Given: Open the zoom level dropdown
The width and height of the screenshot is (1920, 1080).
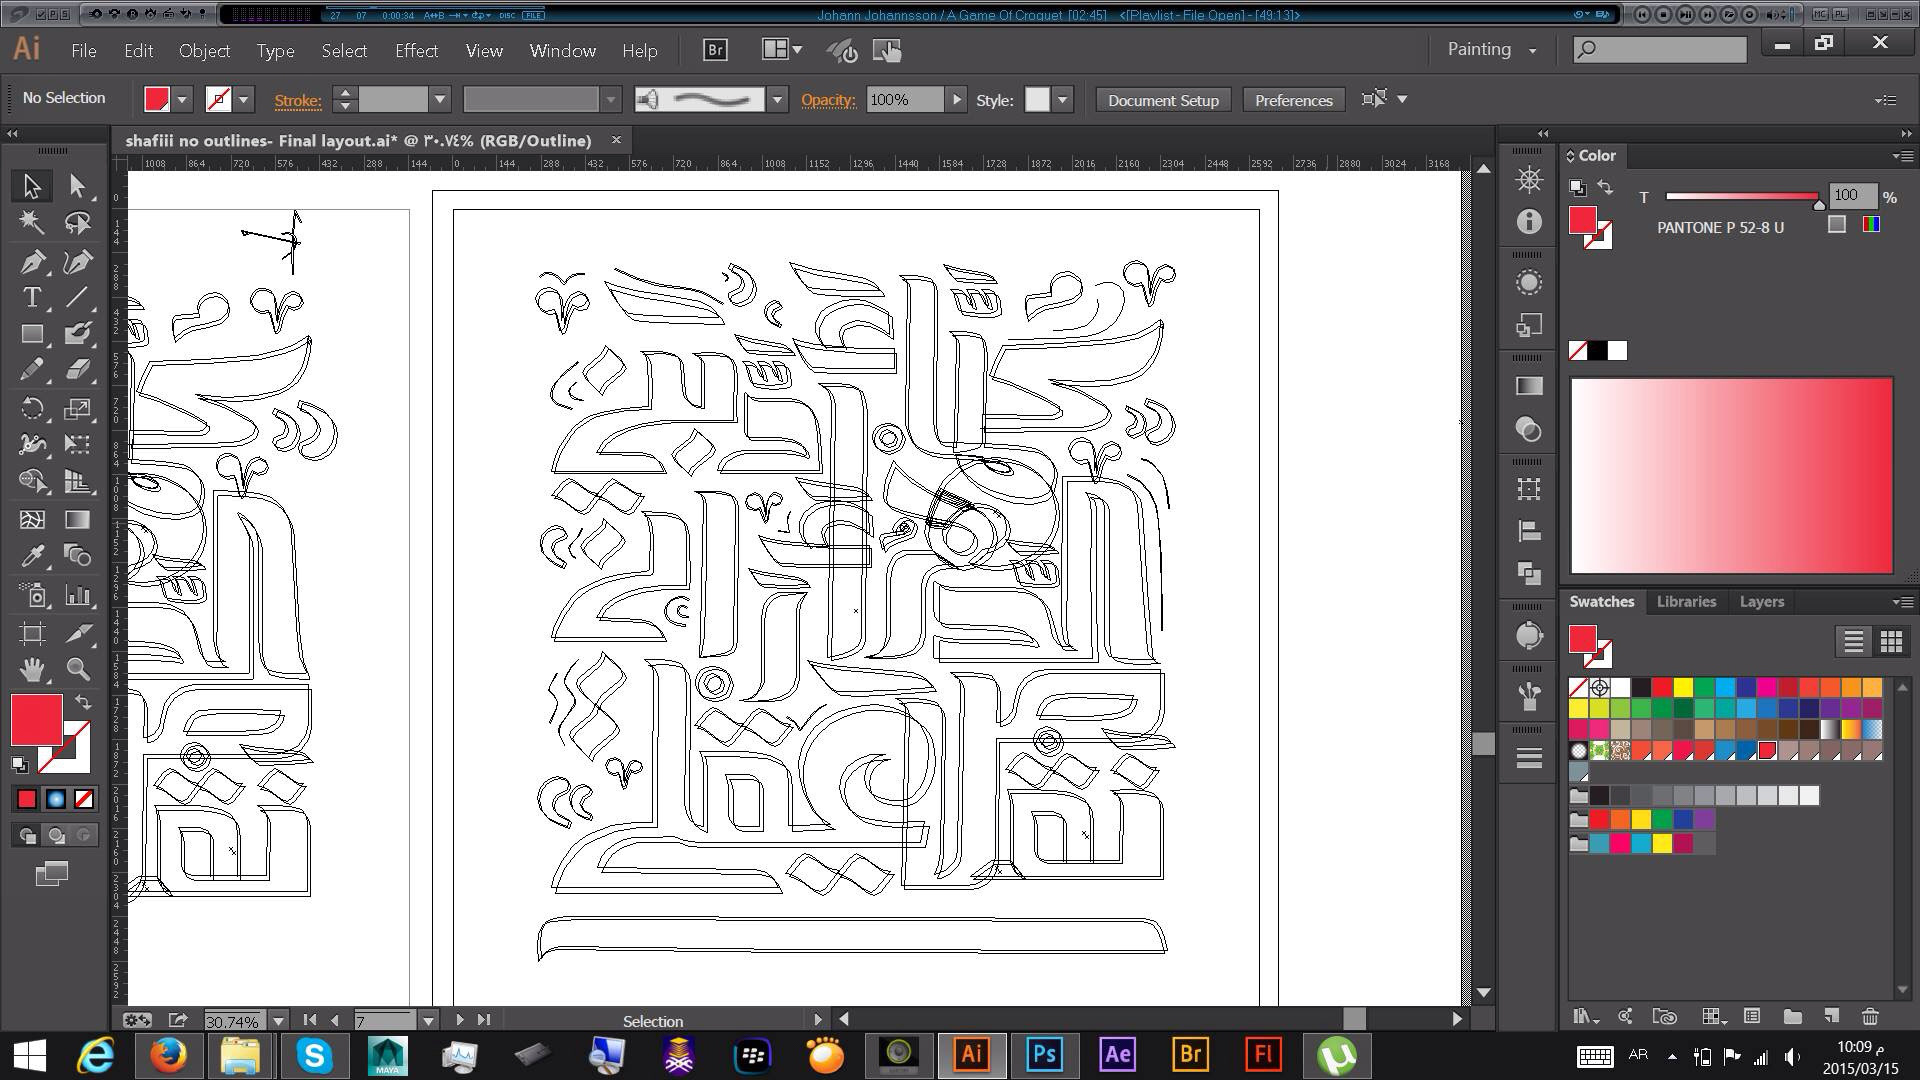Looking at the screenshot, I should 279,1021.
